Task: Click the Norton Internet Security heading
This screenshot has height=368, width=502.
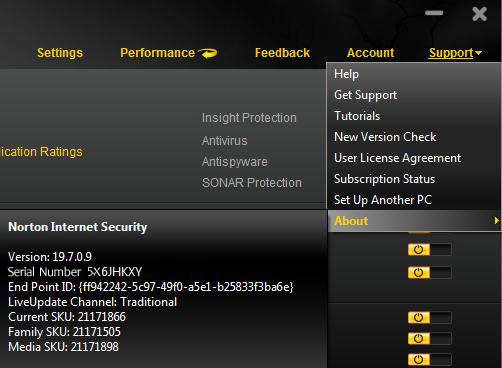Action: (x=77, y=227)
